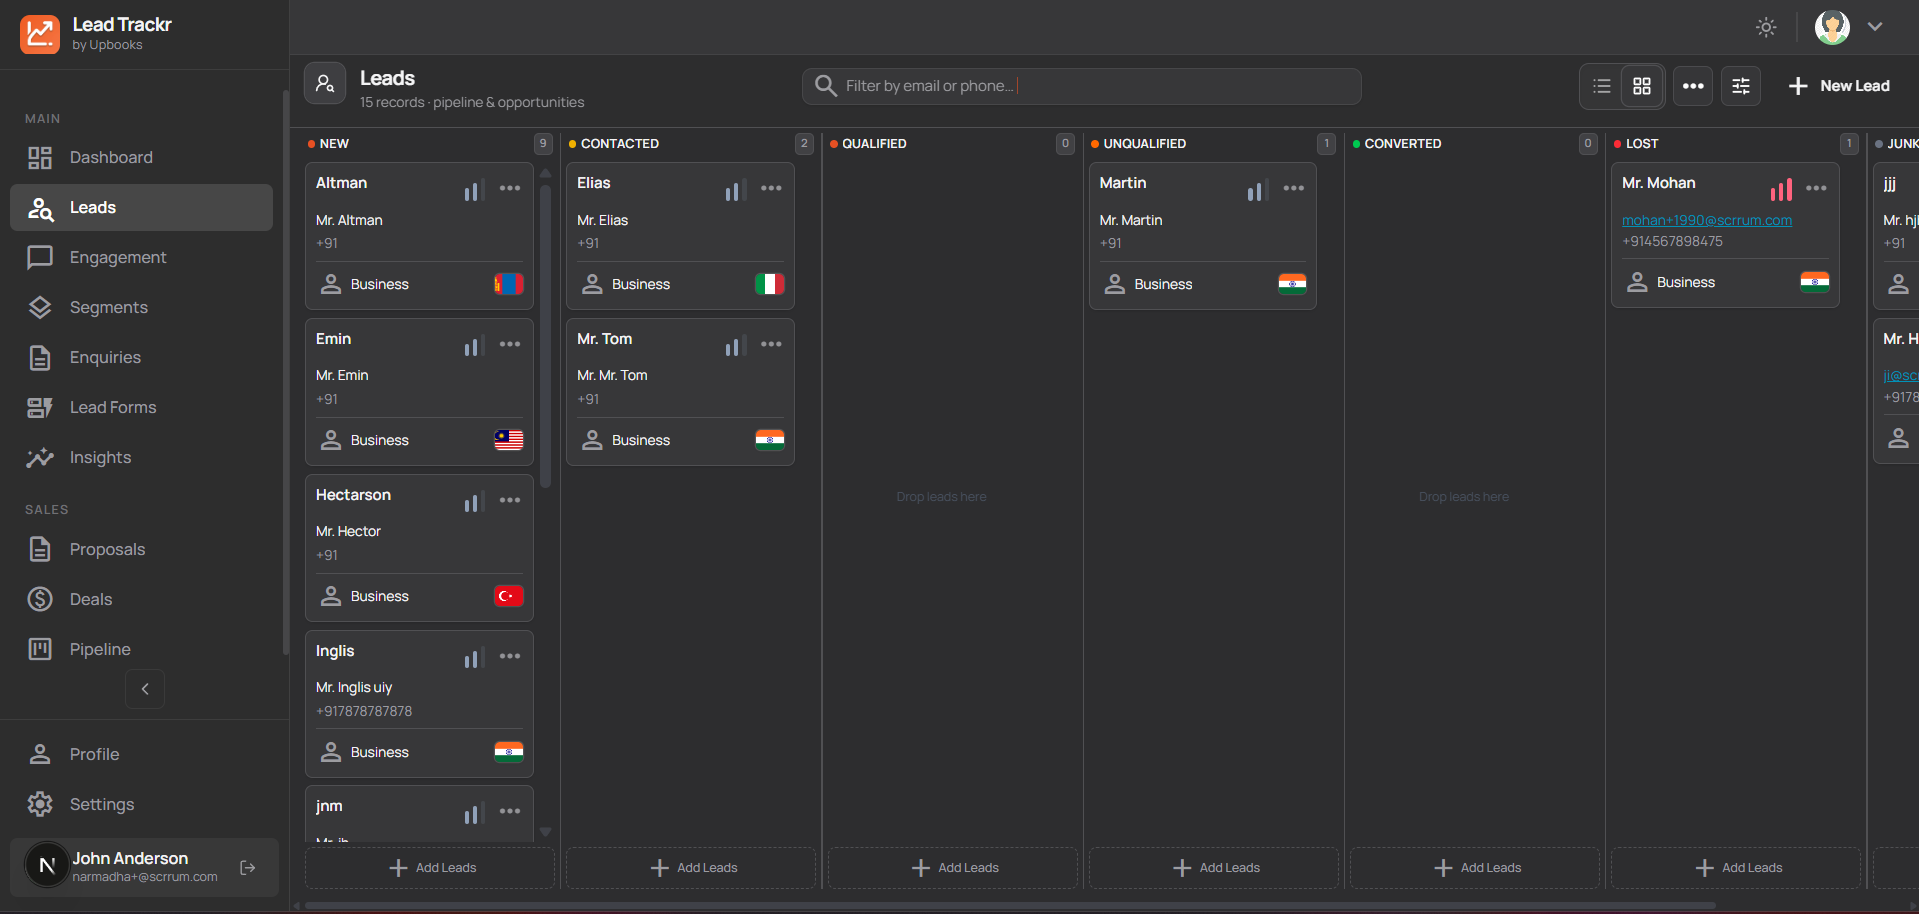Viewport: 1919px width, 914px height.
Task: Open the mohan+1990@scrrum.com email link
Action: [1706, 220]
